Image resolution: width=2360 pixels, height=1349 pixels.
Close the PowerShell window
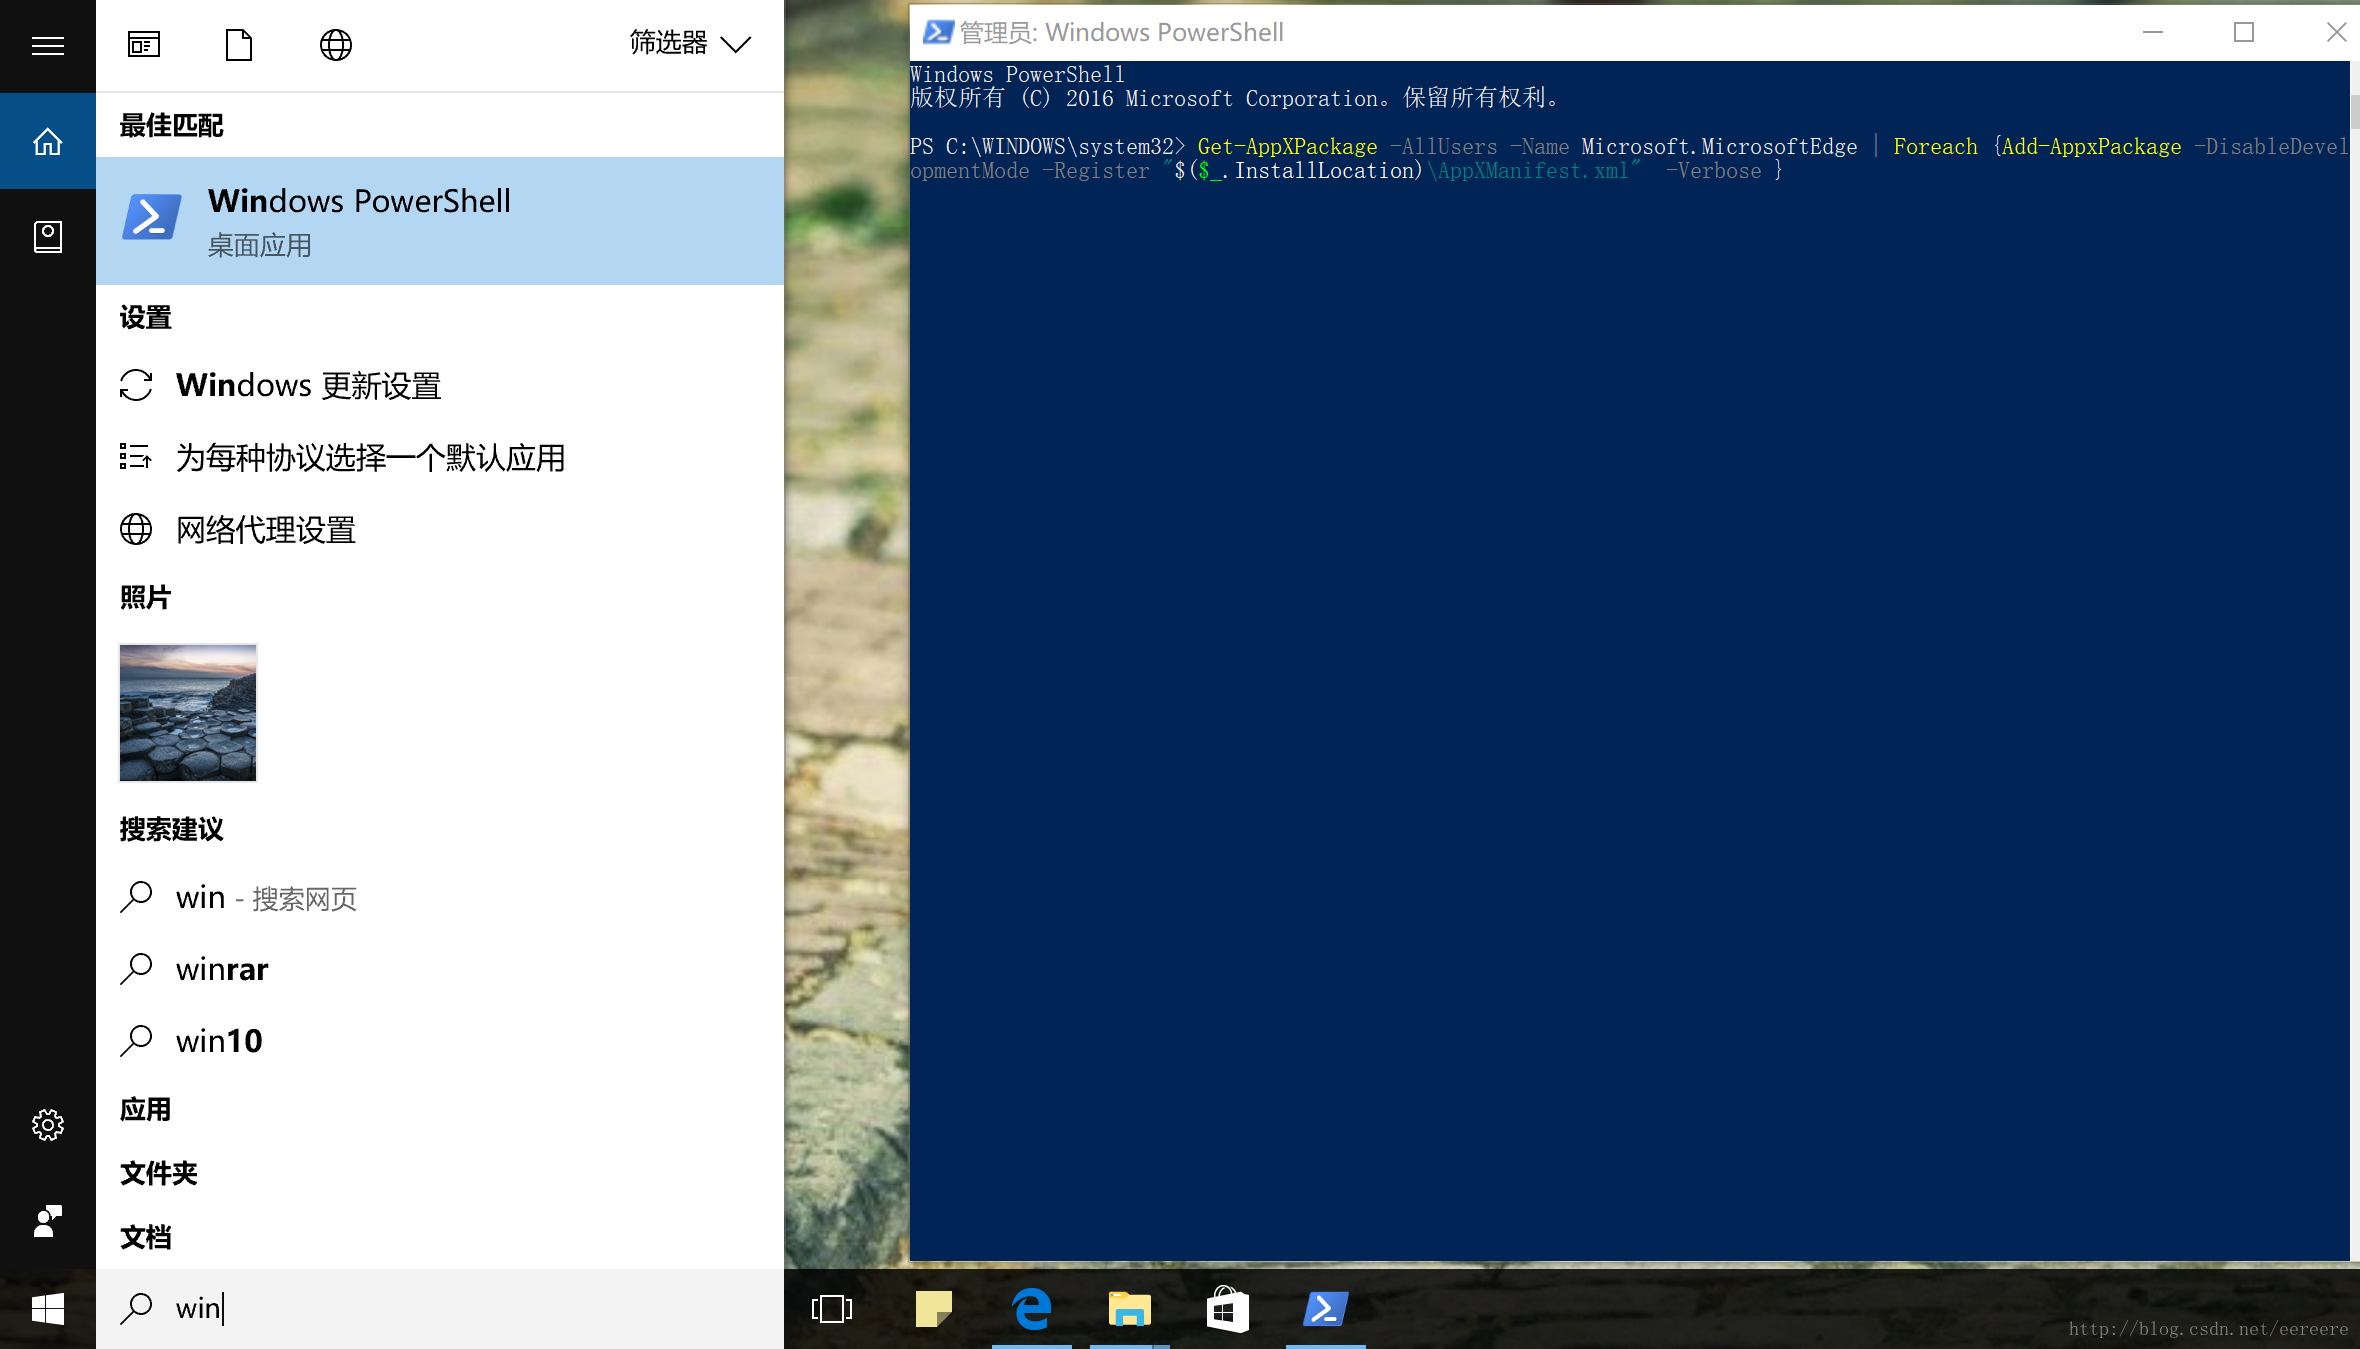2335,33
